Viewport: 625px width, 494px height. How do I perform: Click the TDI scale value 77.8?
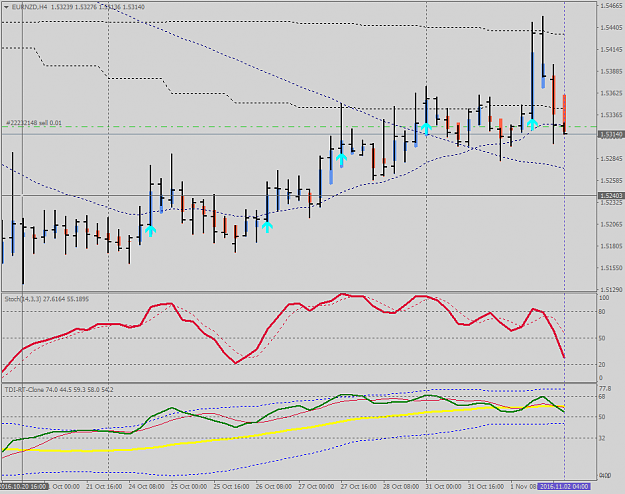tap(605, 389)
